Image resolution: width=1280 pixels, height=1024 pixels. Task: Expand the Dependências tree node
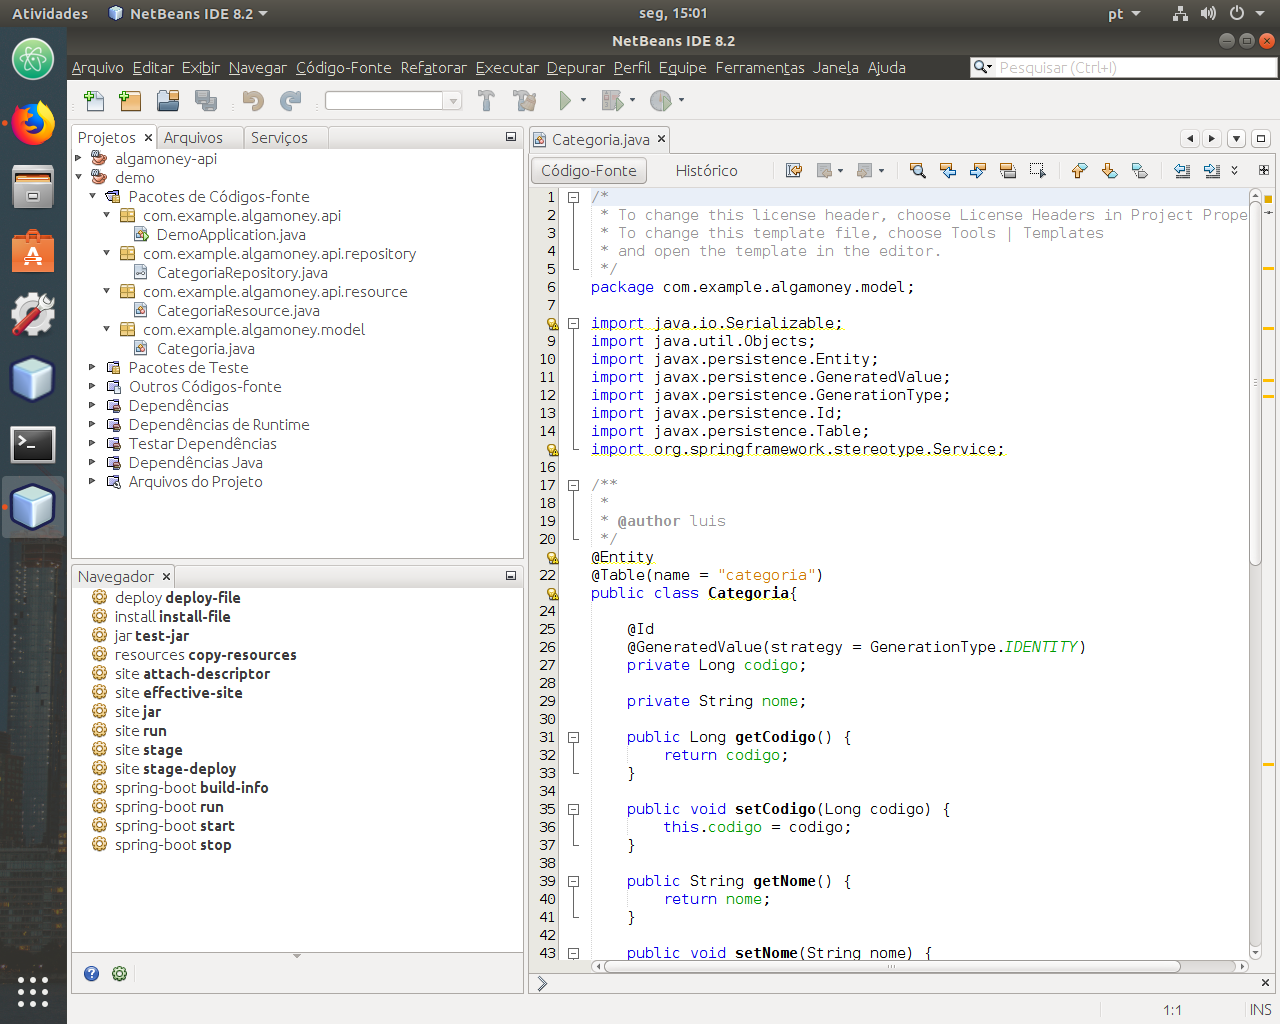coord(93,405)
